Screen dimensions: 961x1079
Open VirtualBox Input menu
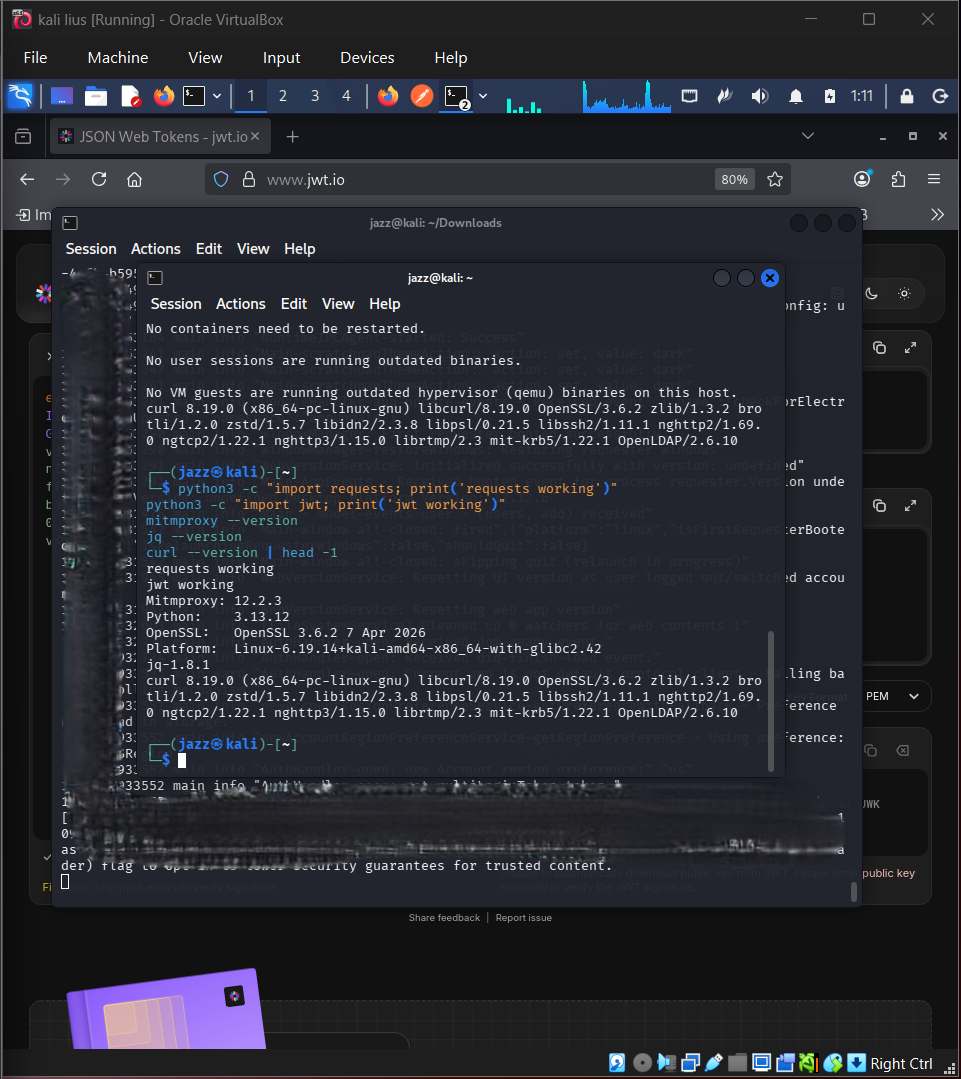tap(281, 58)
